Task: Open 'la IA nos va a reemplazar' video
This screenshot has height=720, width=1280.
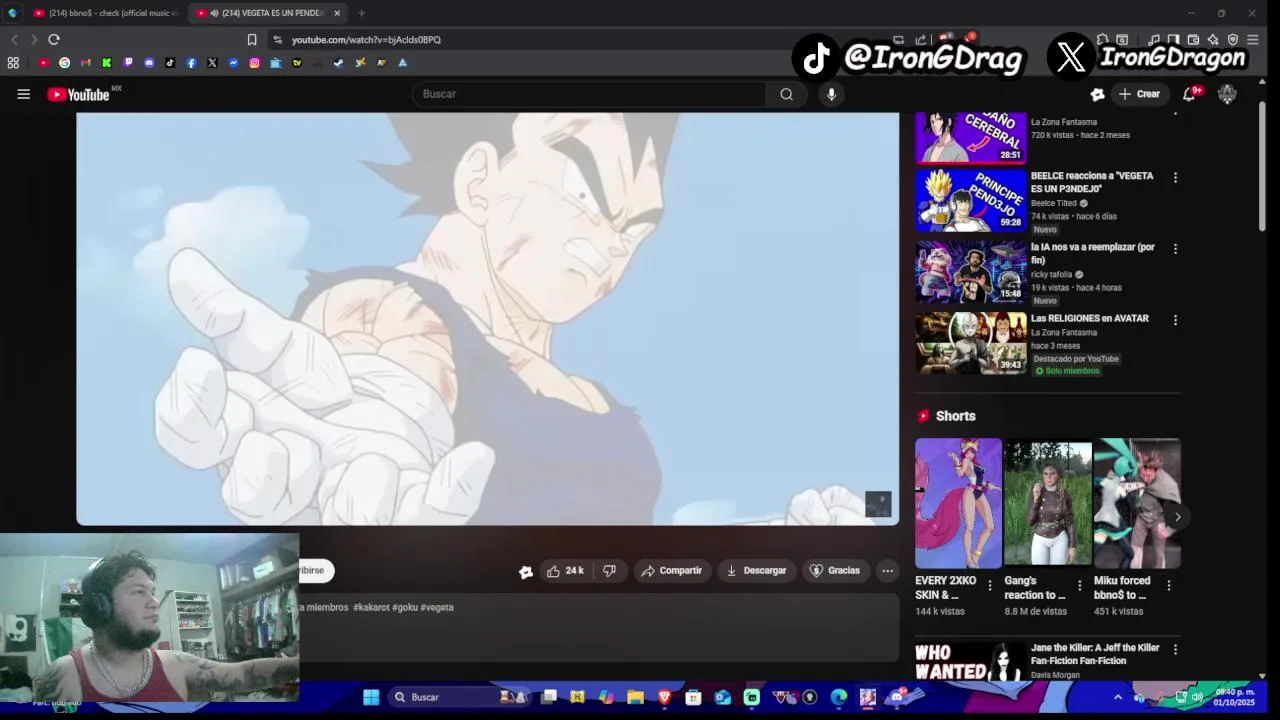Action: click(x=971, y=271)
